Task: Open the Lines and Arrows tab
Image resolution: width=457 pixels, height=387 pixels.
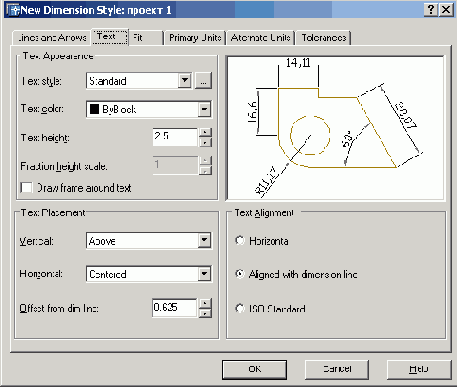Action: pyautogui.click(x=52, y=38)
